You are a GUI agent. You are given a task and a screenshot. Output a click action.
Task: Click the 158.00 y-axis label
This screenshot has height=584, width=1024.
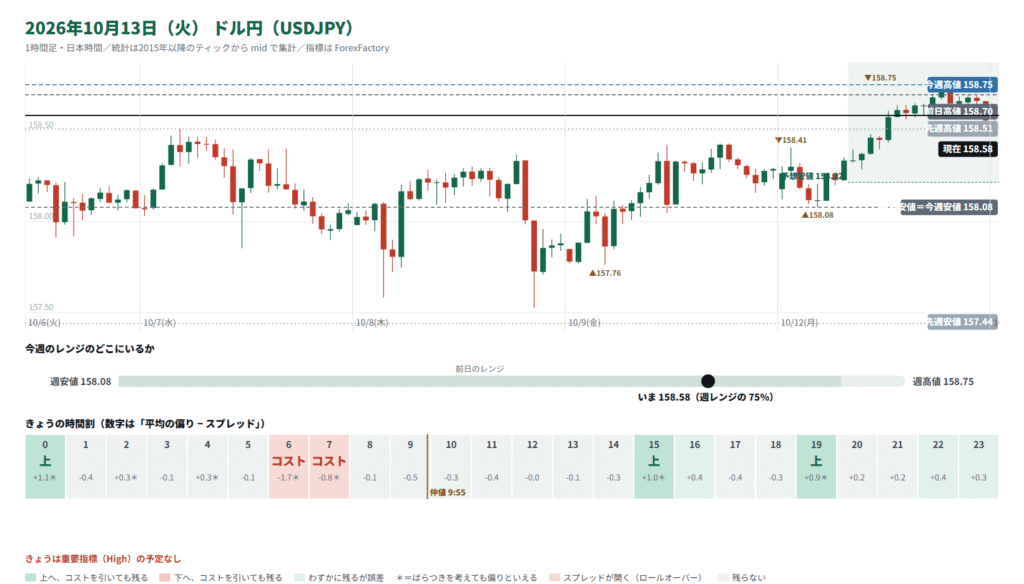click(41, 216)
